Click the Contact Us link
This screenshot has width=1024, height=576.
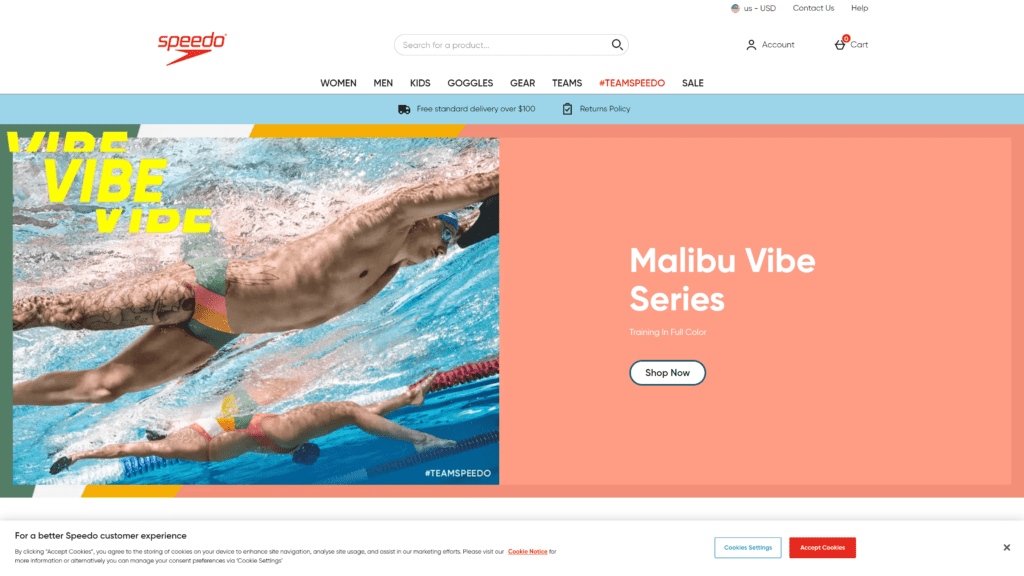813,8
